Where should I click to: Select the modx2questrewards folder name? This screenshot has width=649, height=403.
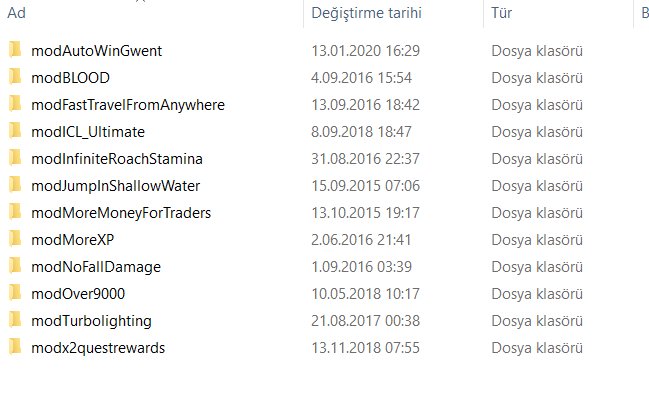click(98, 347)
